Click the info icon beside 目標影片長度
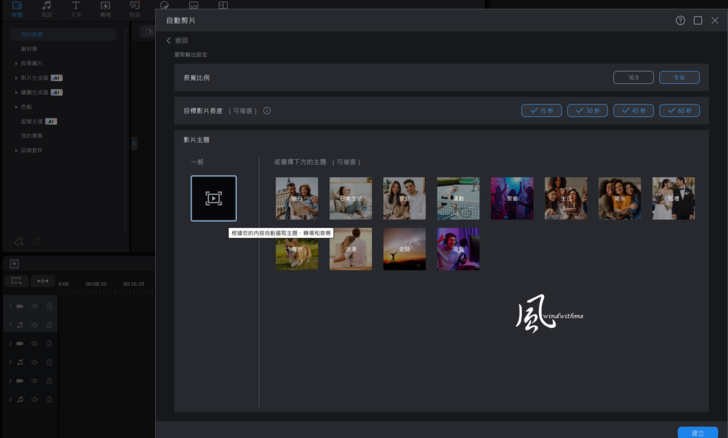The height and width of the screenshot is (438, 728). (x=267, y=111)
